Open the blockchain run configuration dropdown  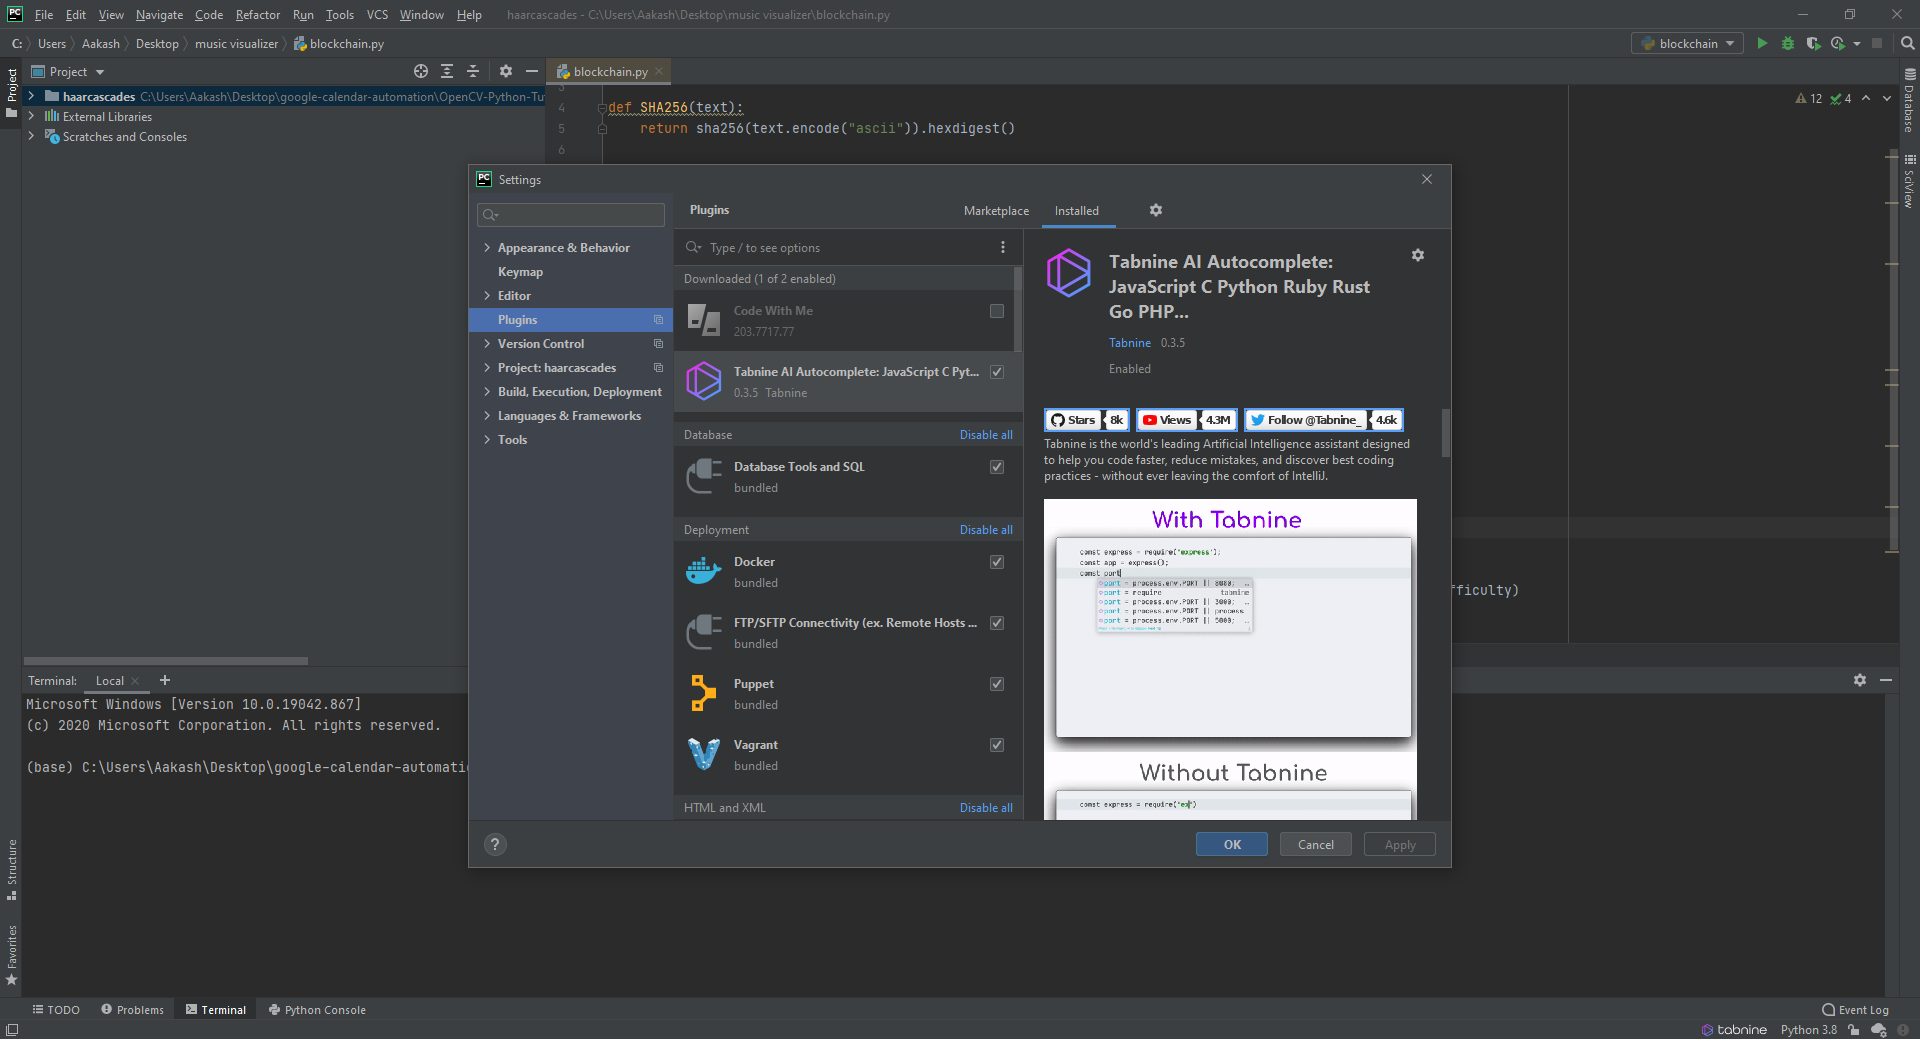tap(1688, 43)
